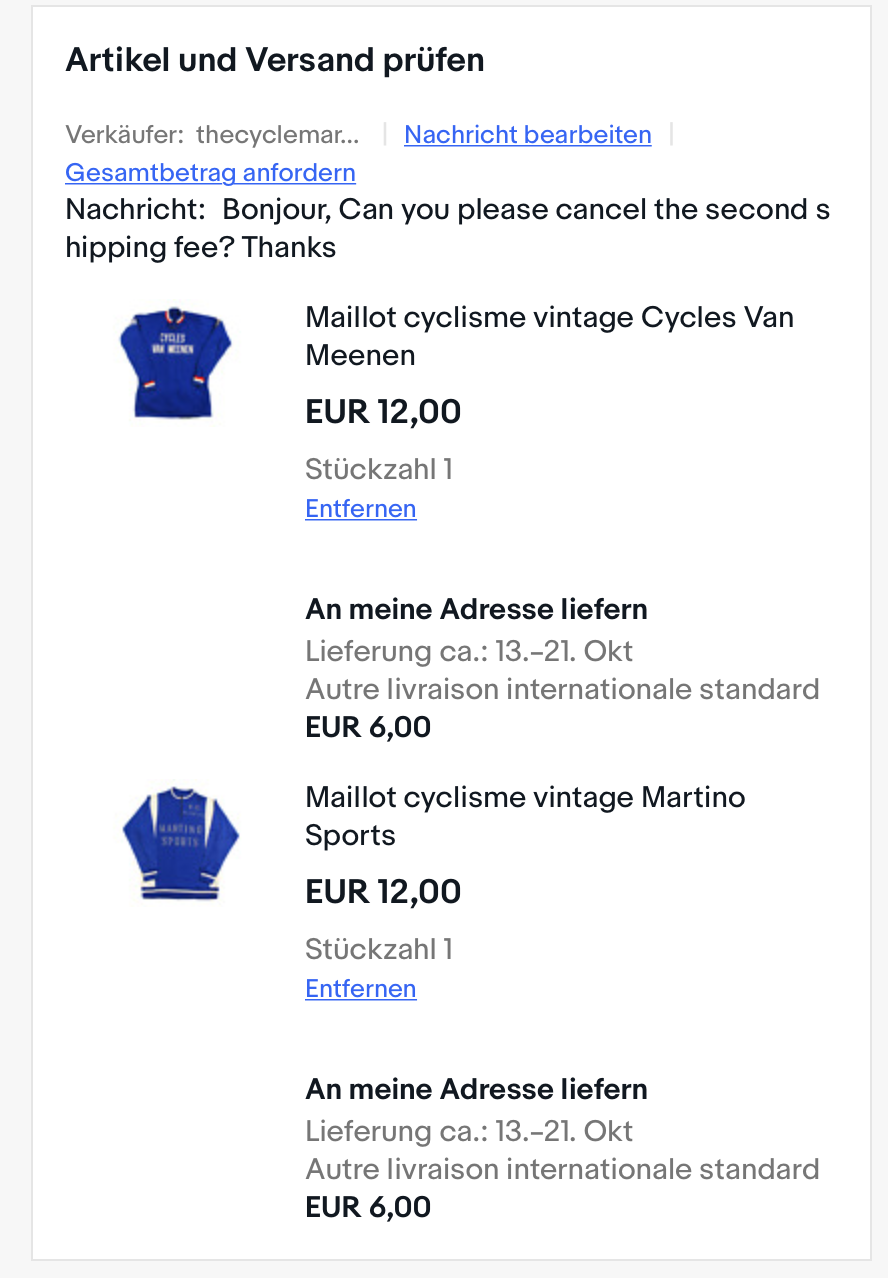Click the Nachricht bearbeiten link
The image size is (888, 1278).
click(527, 135)
